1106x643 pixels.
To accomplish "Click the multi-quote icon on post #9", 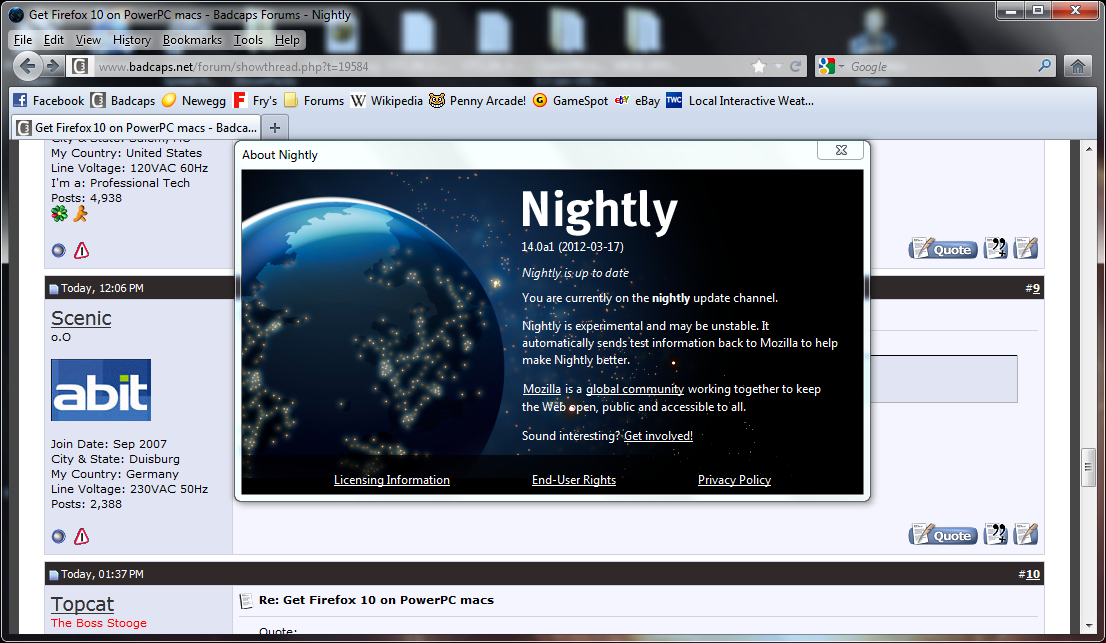I will [x=996, y=534].
